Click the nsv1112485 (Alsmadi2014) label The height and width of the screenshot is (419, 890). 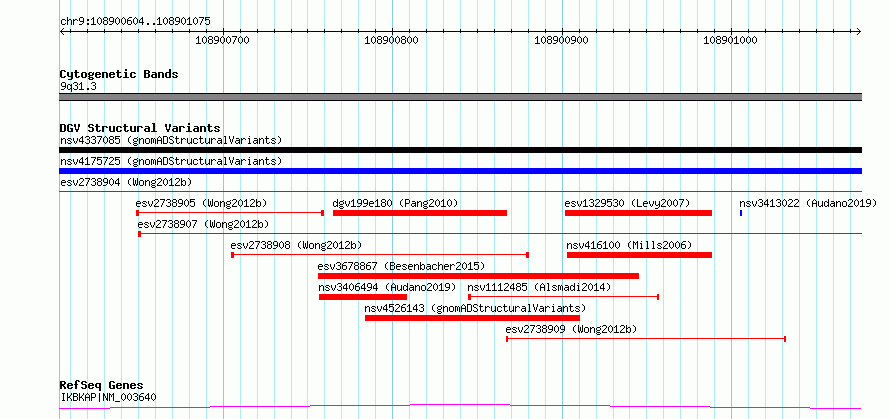[539, 287]
